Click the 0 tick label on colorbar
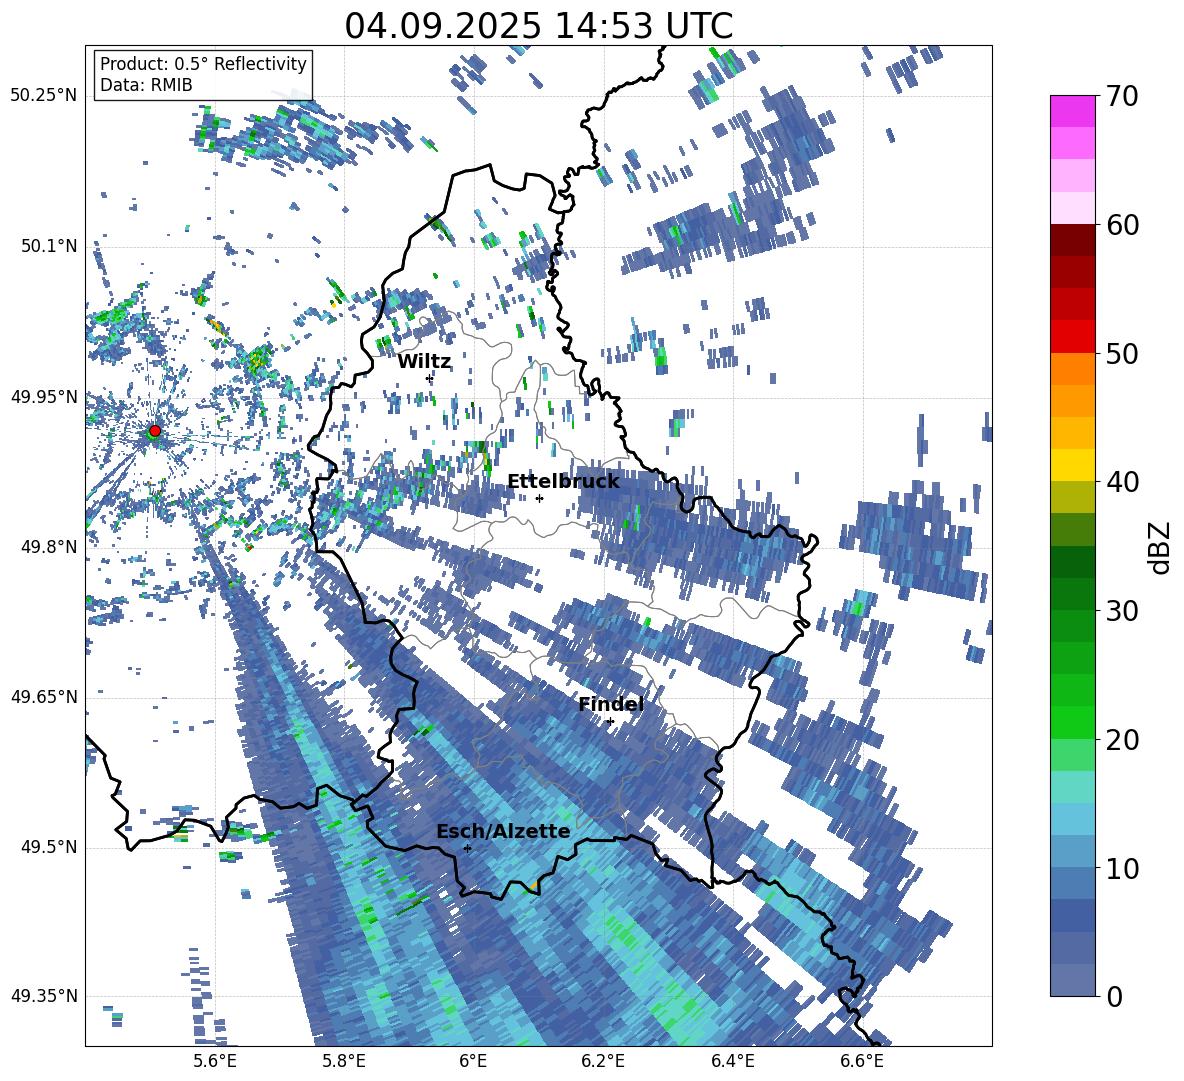The image size is (1184, 1081). click(x=1114, y=997)
